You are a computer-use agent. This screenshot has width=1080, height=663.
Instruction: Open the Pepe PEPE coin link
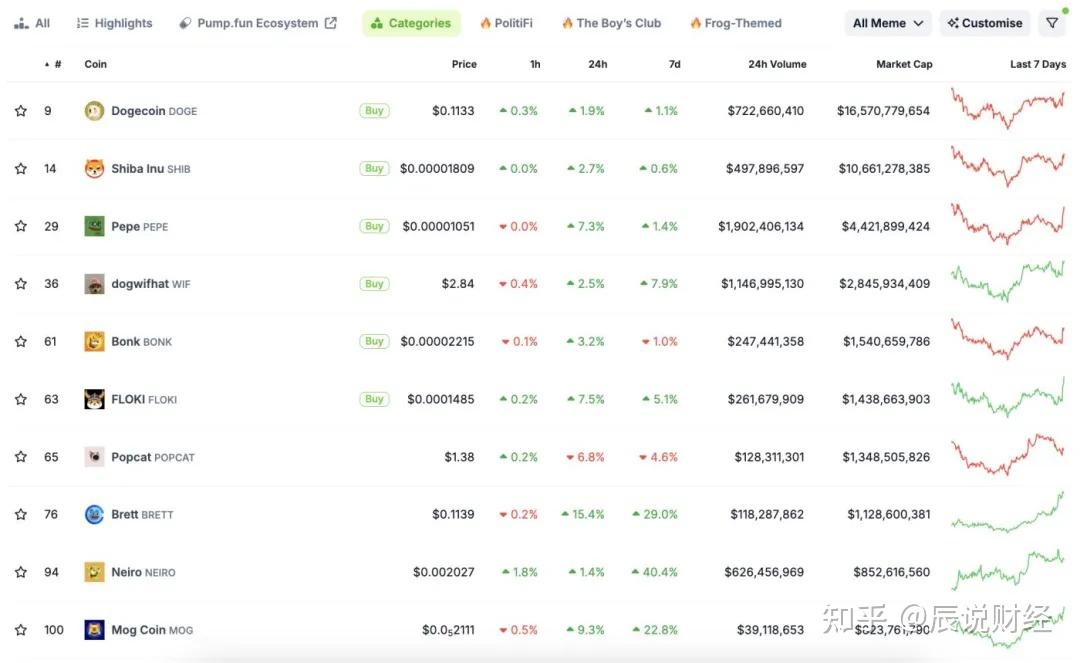click(x=140, y=226)
